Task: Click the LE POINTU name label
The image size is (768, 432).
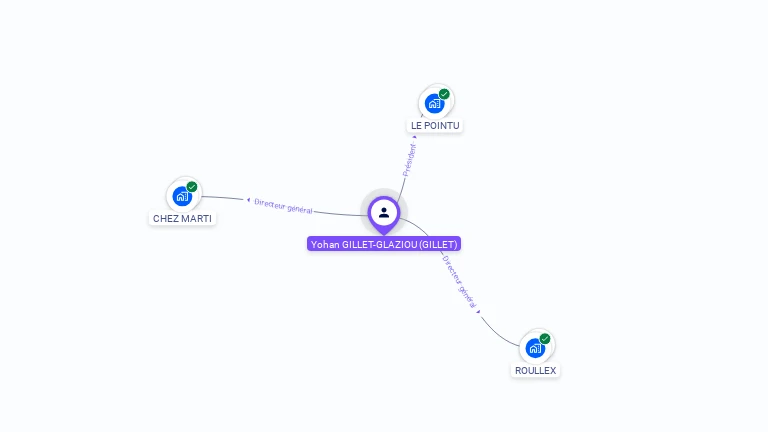Action: click(x=435, y=125)
